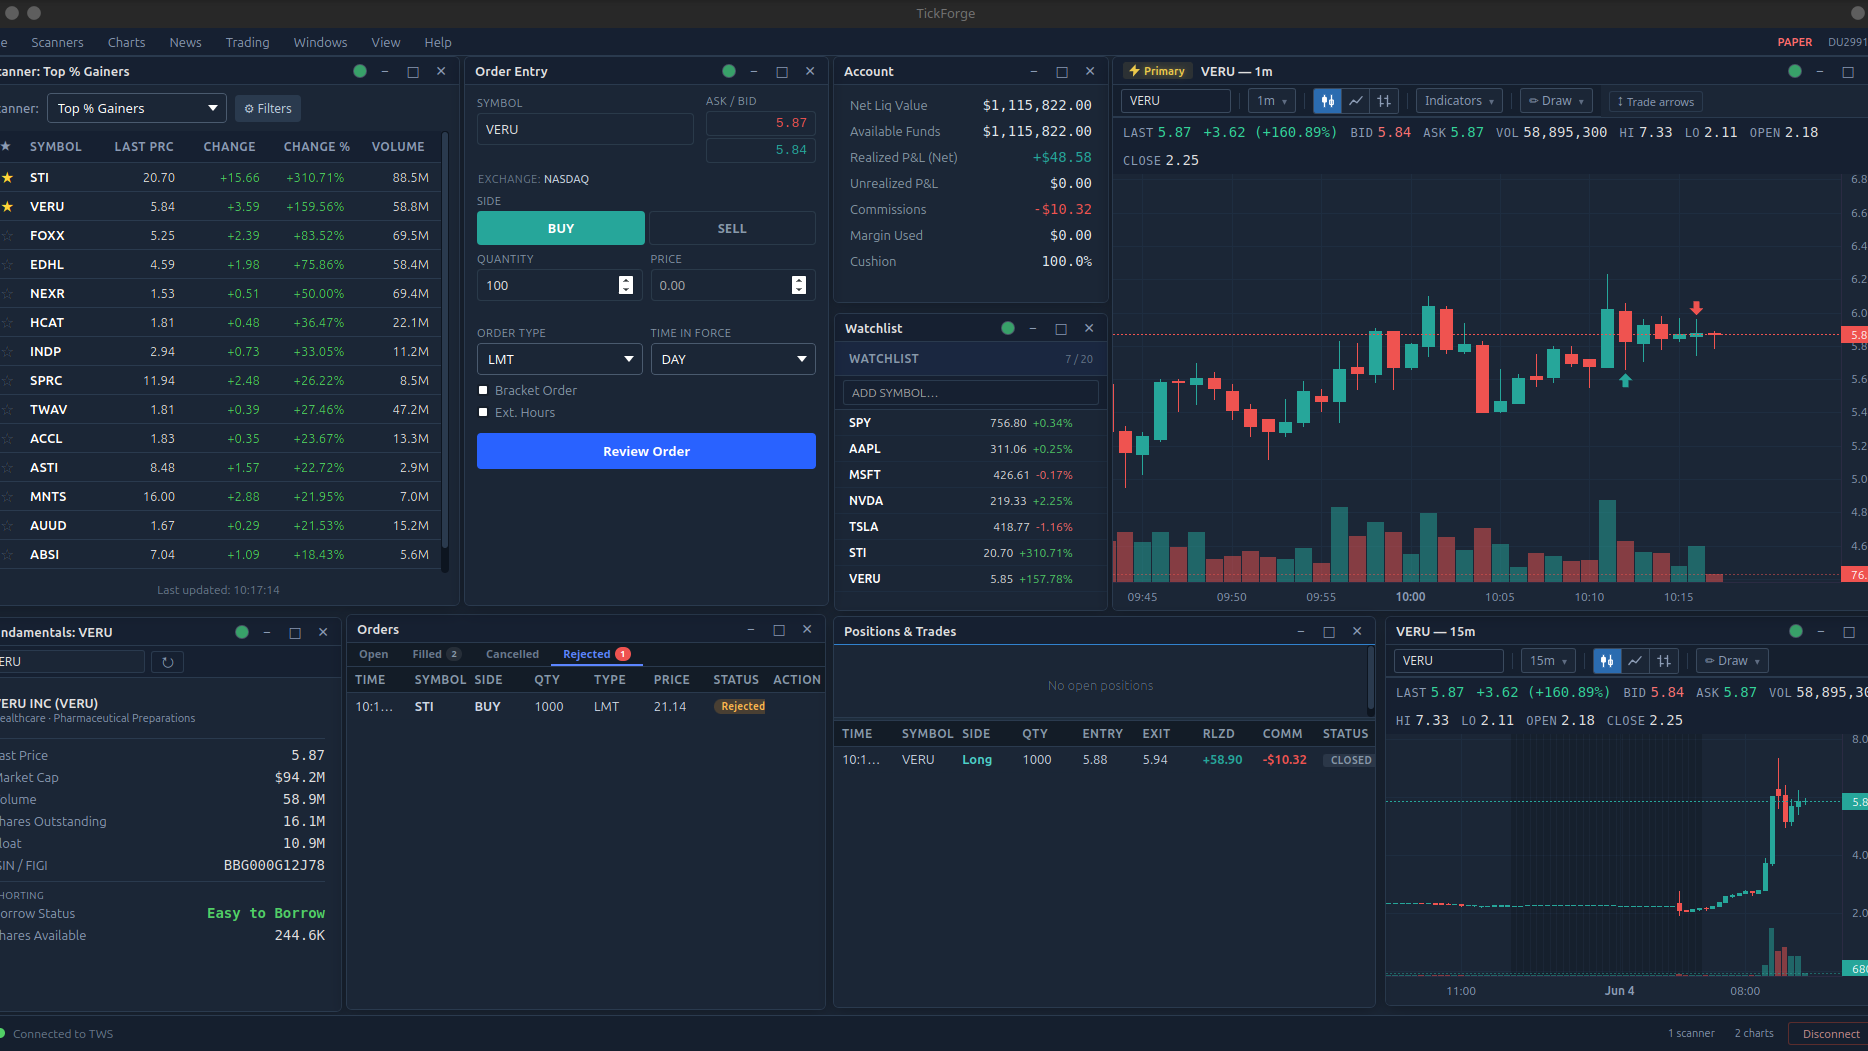Open the Trading menu
1868x1051 pixels.
(x=247, y=42)
